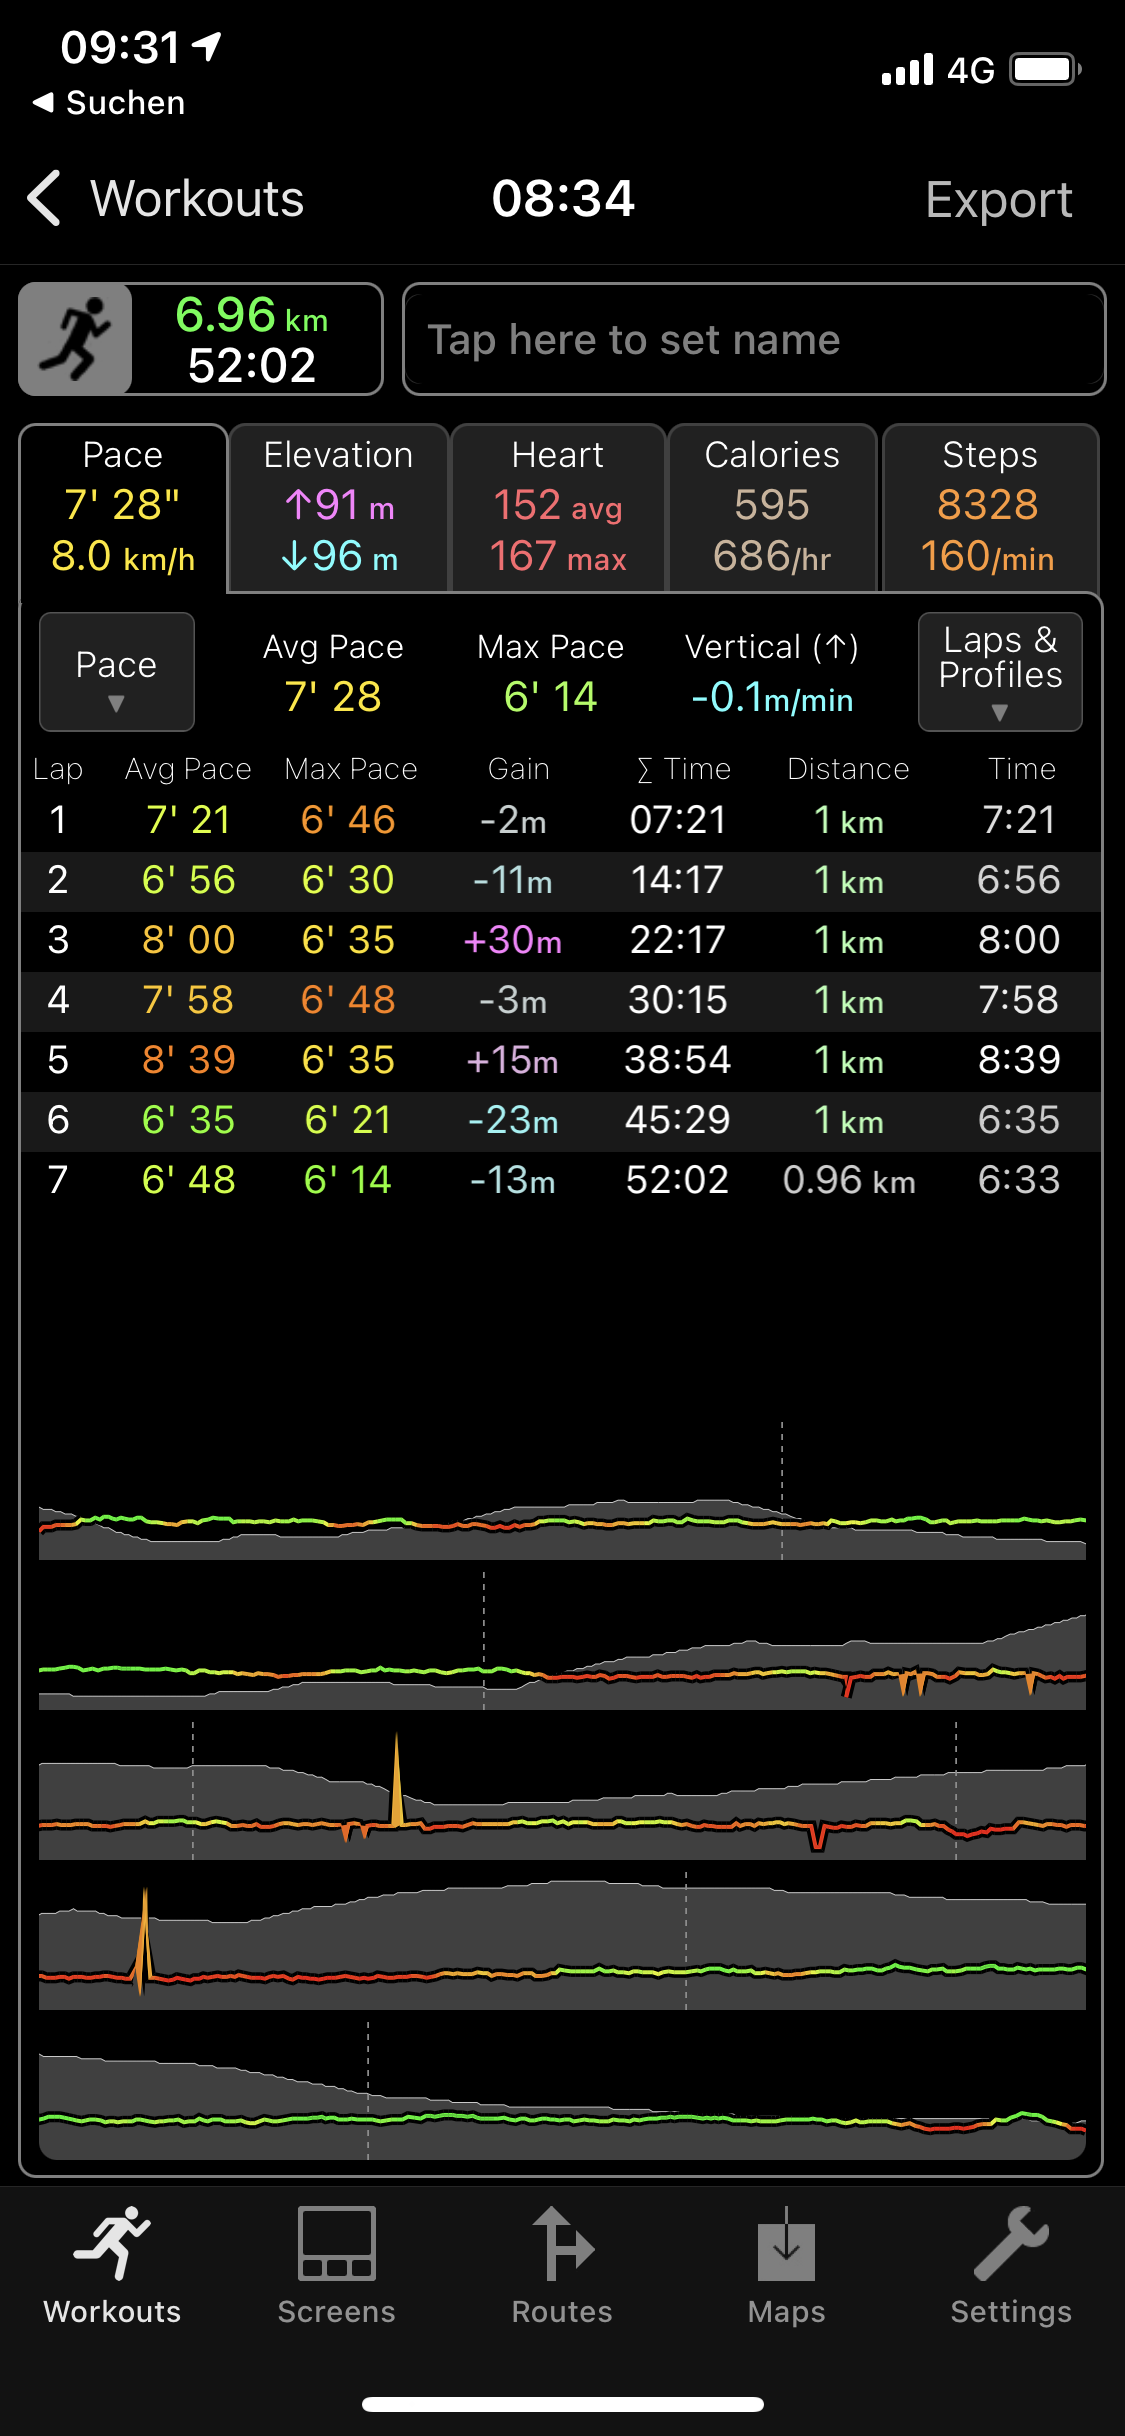The height and width of the screenshot is (2436, 1125).
Task: Switch to the Heart rate tab
Action: [558, 508]
